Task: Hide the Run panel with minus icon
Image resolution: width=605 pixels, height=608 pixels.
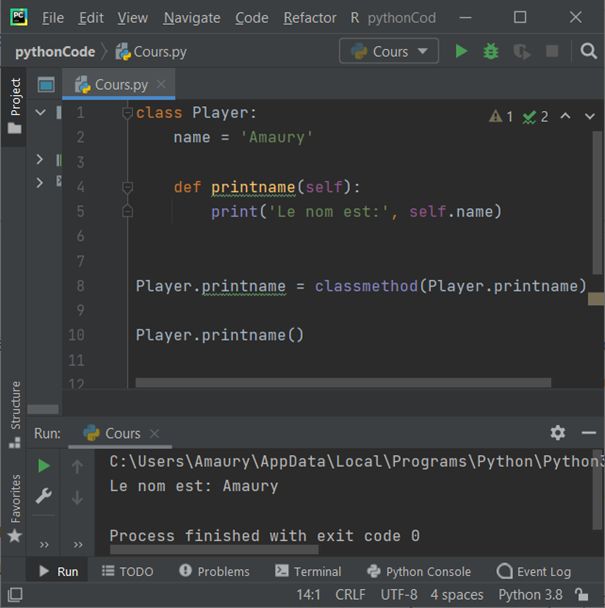Action: [x=588, y=433]
